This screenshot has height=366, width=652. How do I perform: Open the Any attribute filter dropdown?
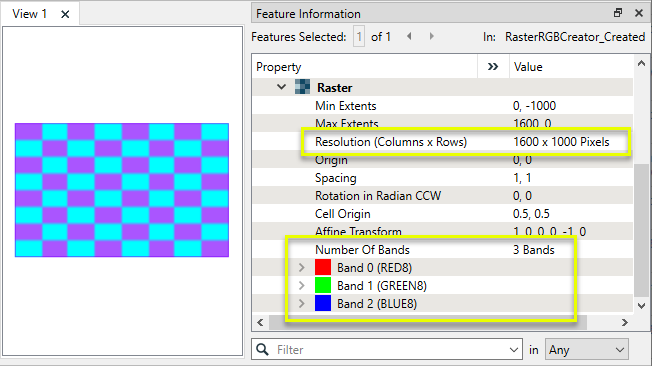(587, 349)
